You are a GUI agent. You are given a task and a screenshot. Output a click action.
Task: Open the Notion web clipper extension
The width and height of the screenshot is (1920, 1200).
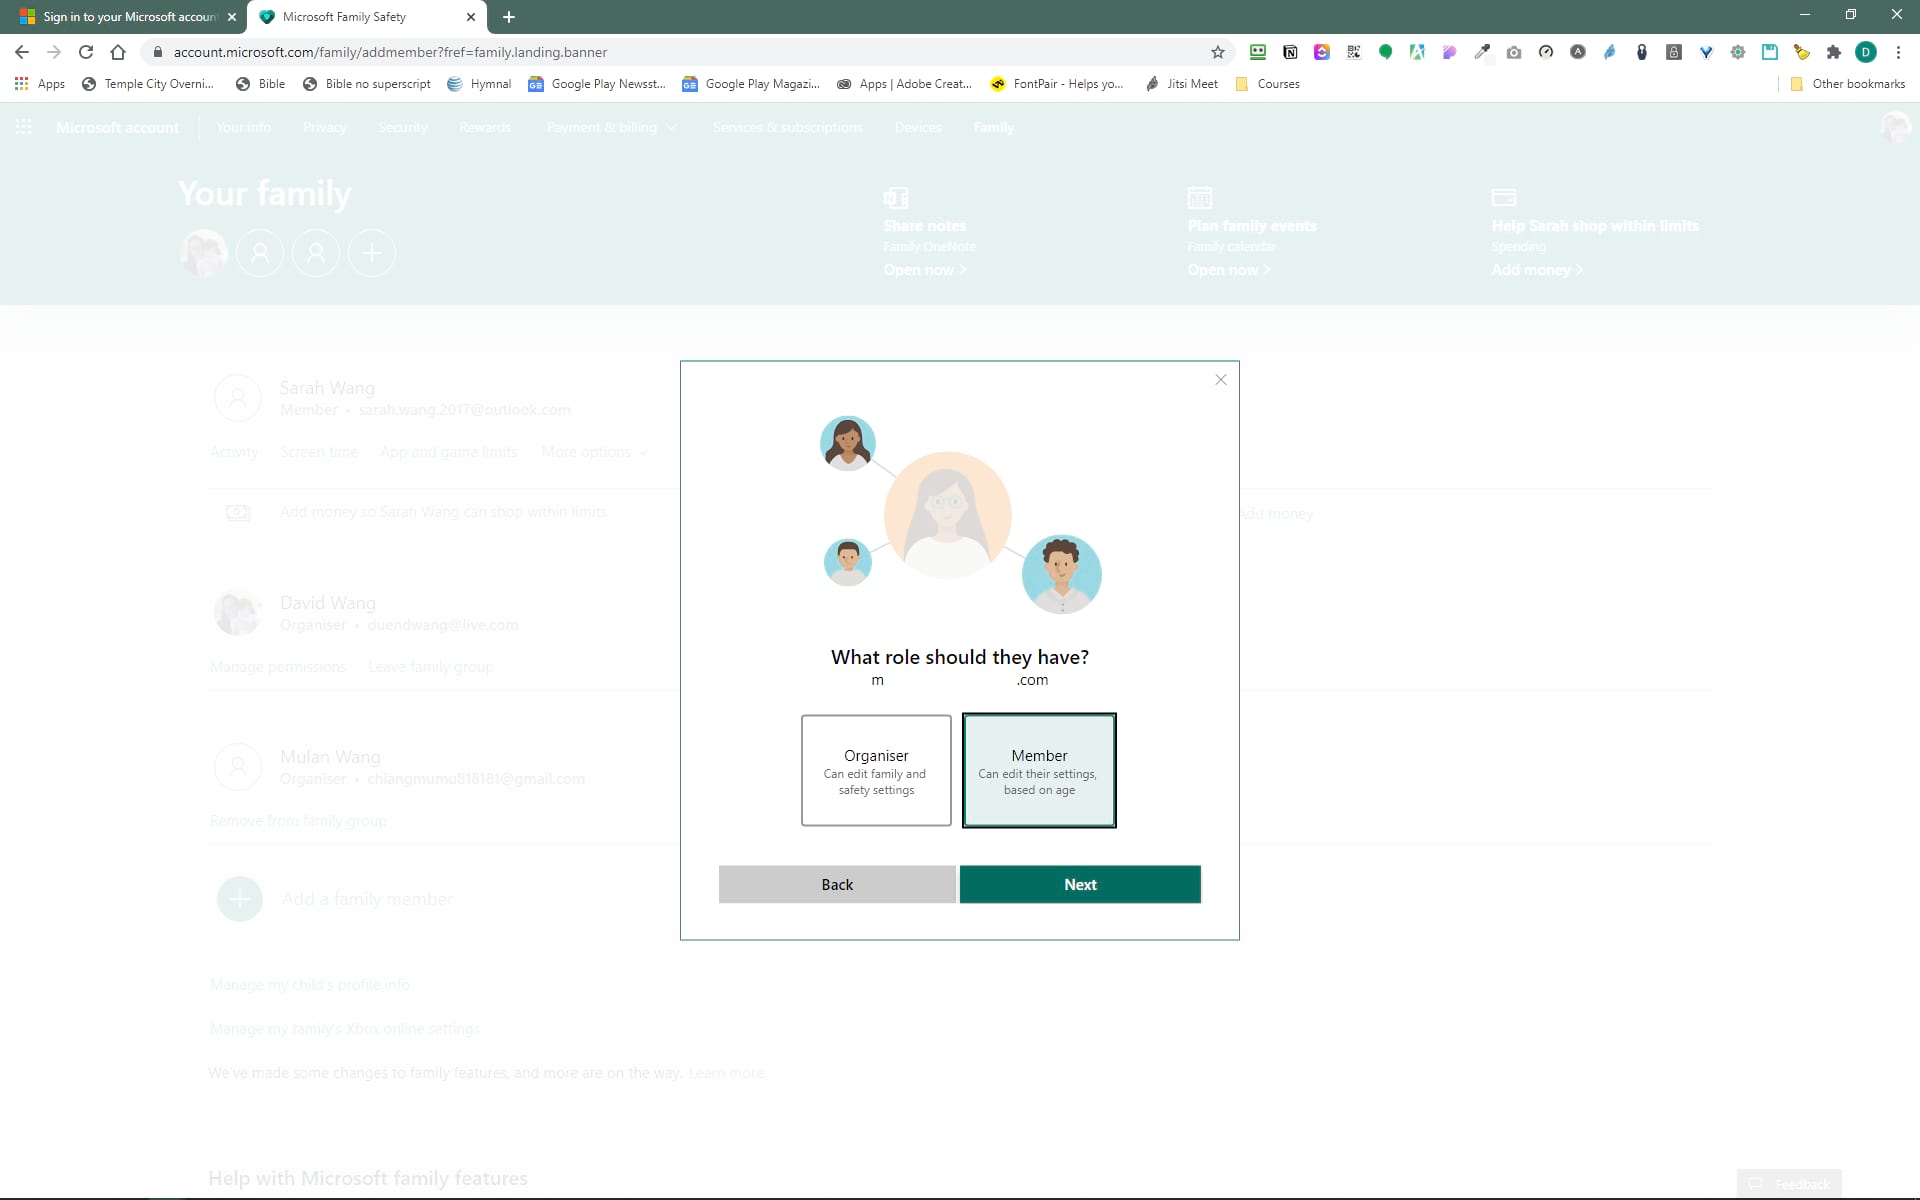click(1290, 52)
